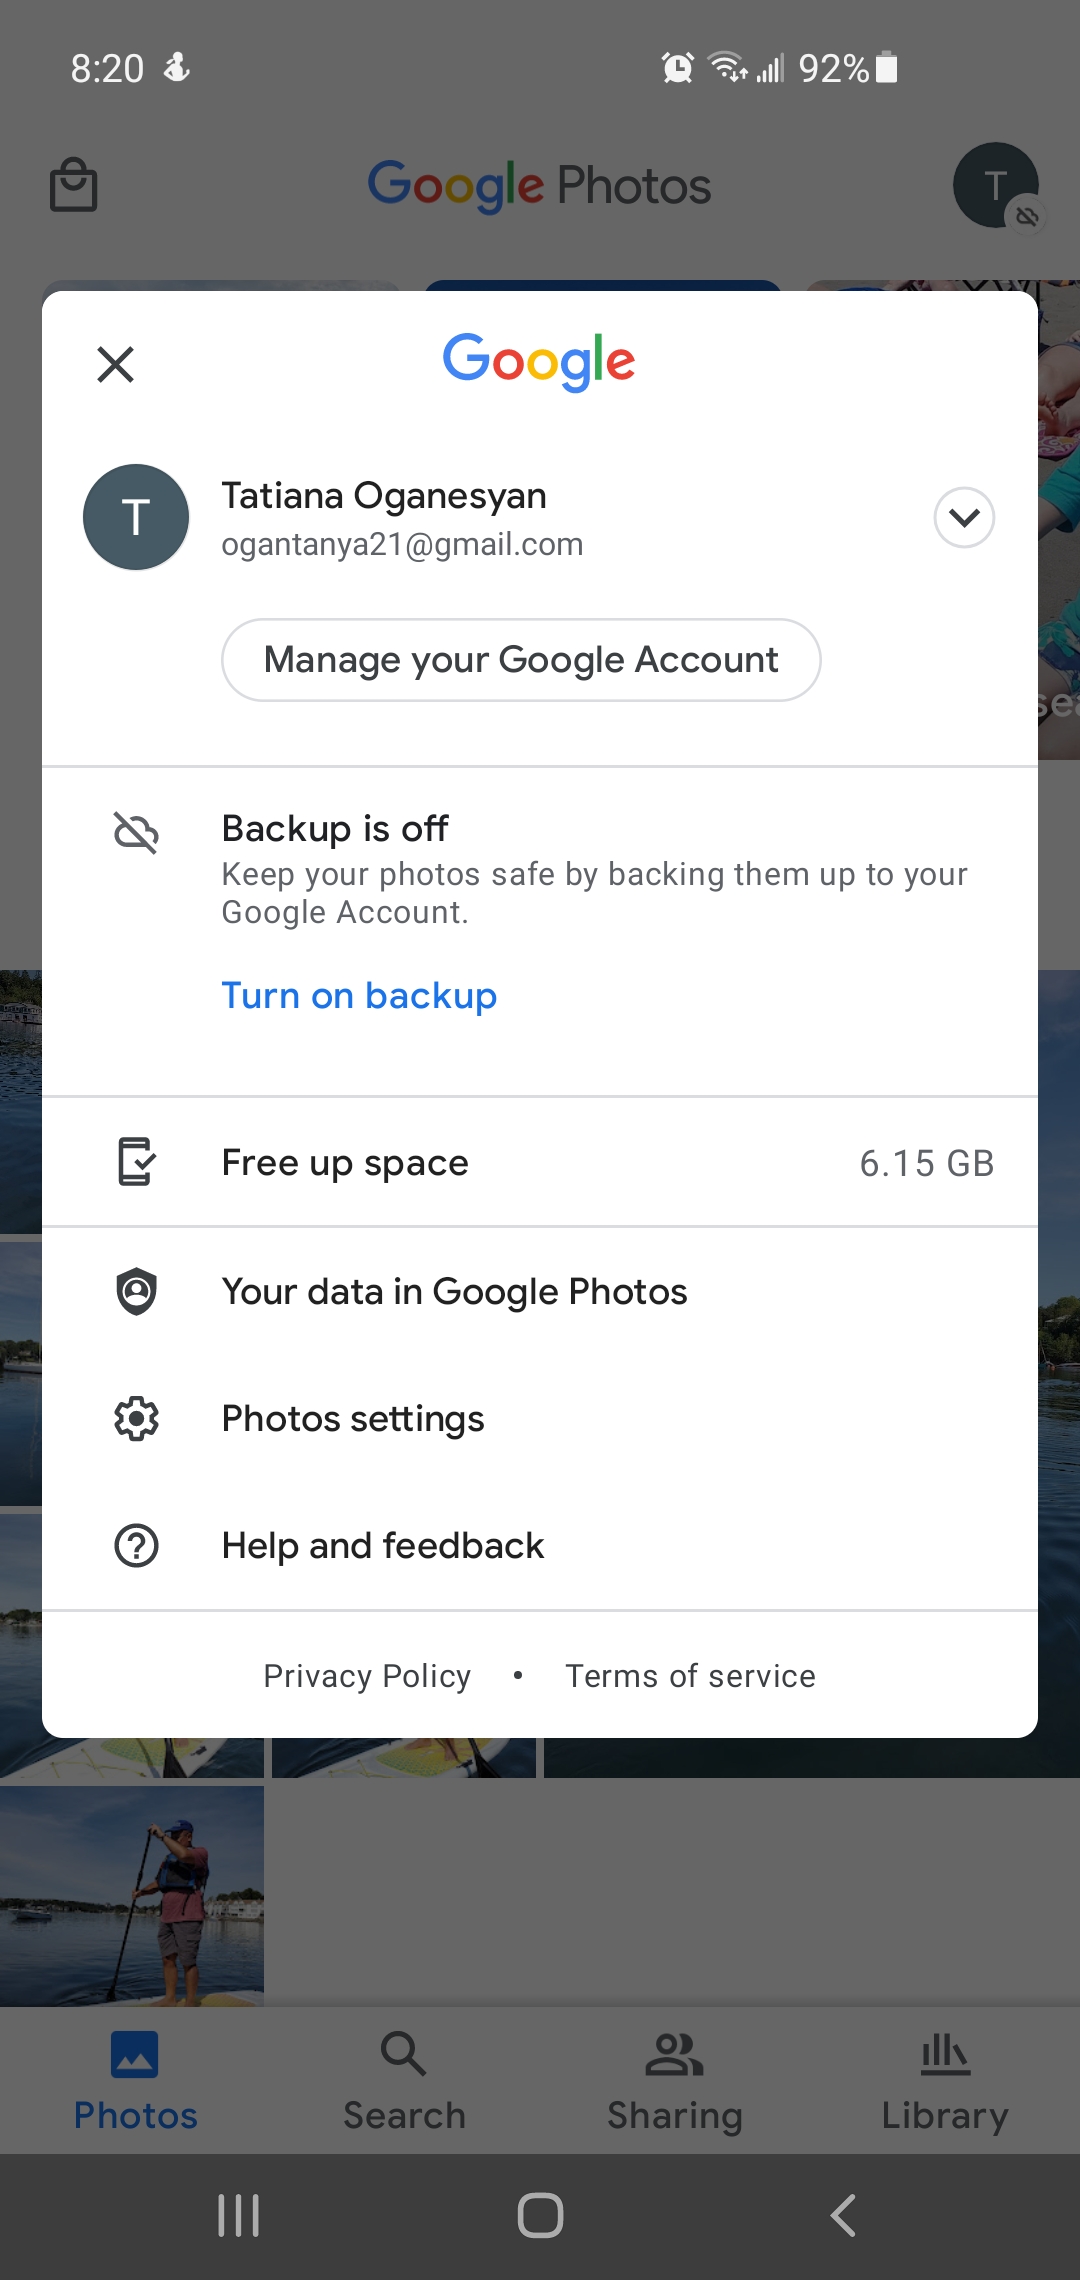Viewport: 1080px width, 2280px height.
Task: Switch to the Sharing tab
Action: [x=674, y=2082]
